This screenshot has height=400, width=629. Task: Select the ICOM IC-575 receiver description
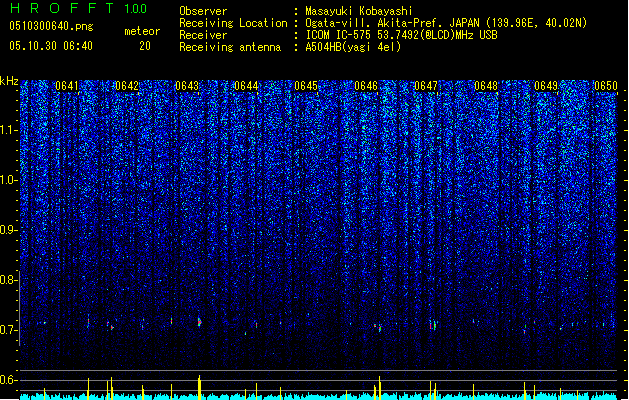point(402,35)
